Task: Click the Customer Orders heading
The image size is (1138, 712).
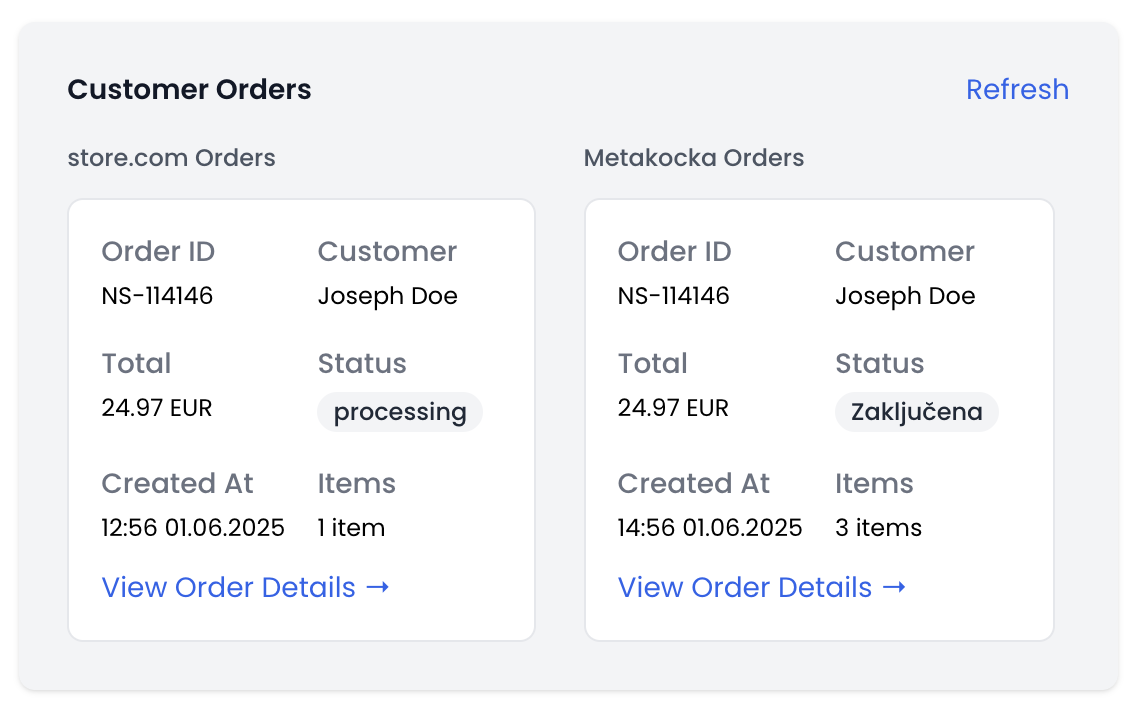Action: pyautogui.click(x=189, y=89)
